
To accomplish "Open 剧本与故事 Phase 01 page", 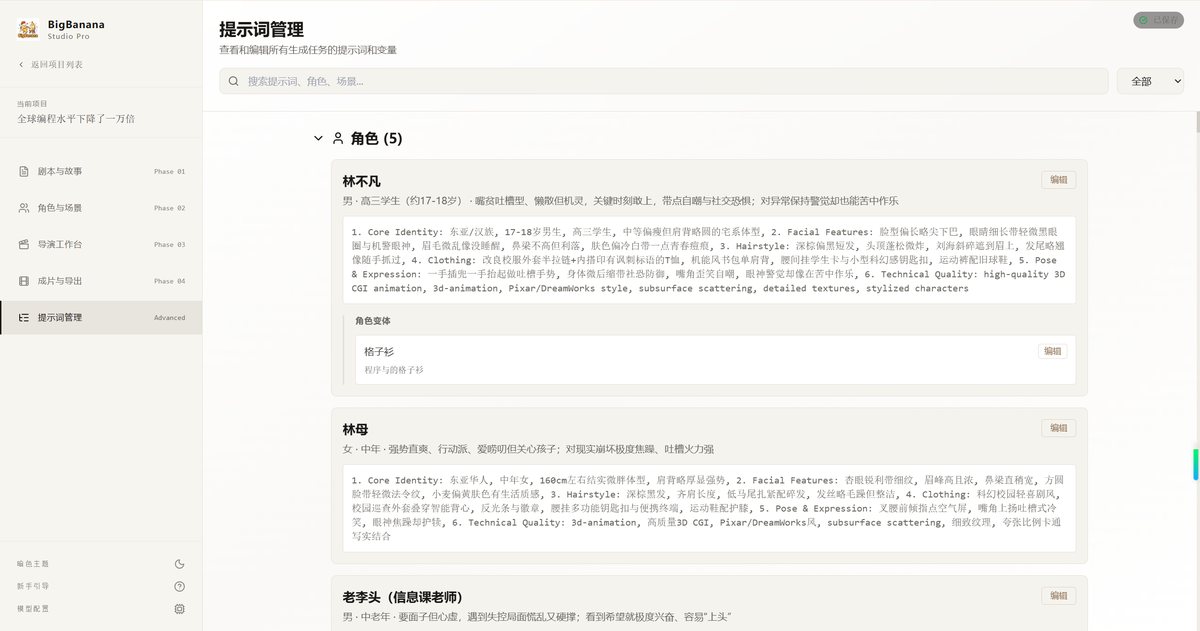I will point(101,171).
